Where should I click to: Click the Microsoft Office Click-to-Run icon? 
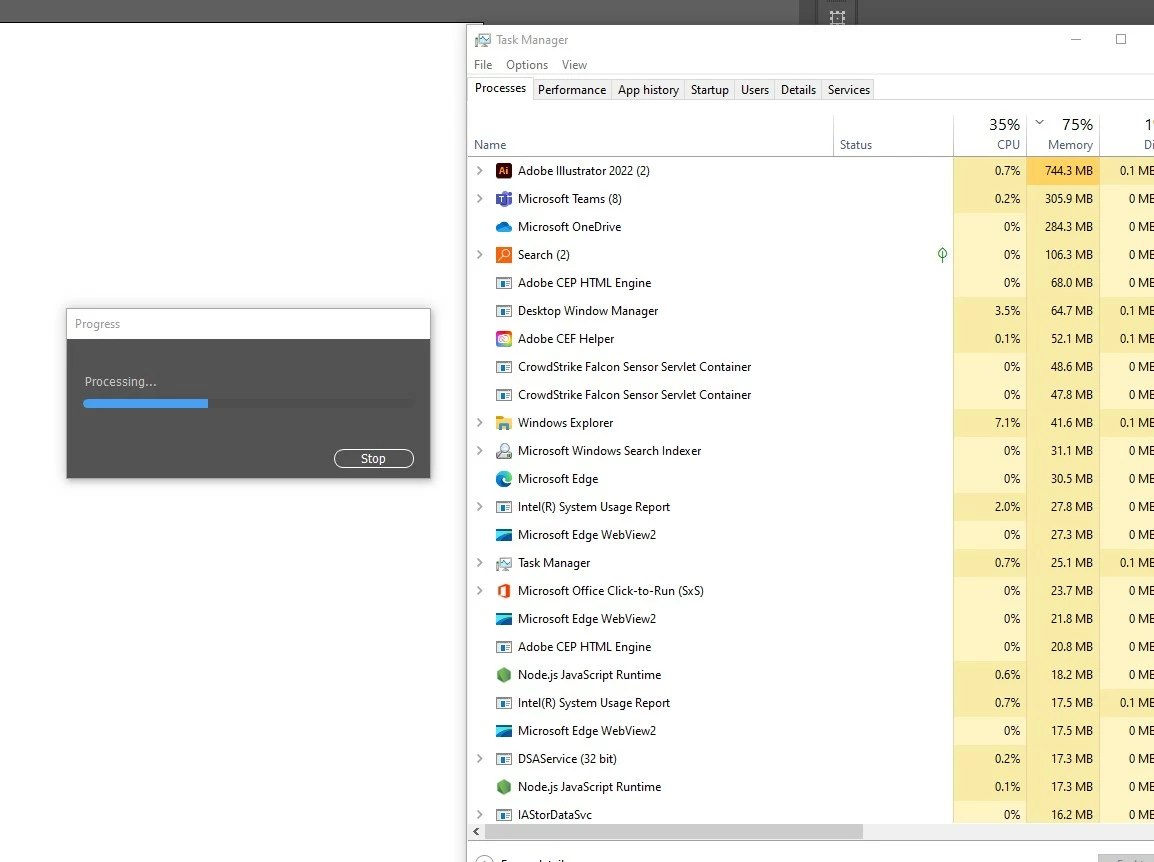(x=503, y=590)
